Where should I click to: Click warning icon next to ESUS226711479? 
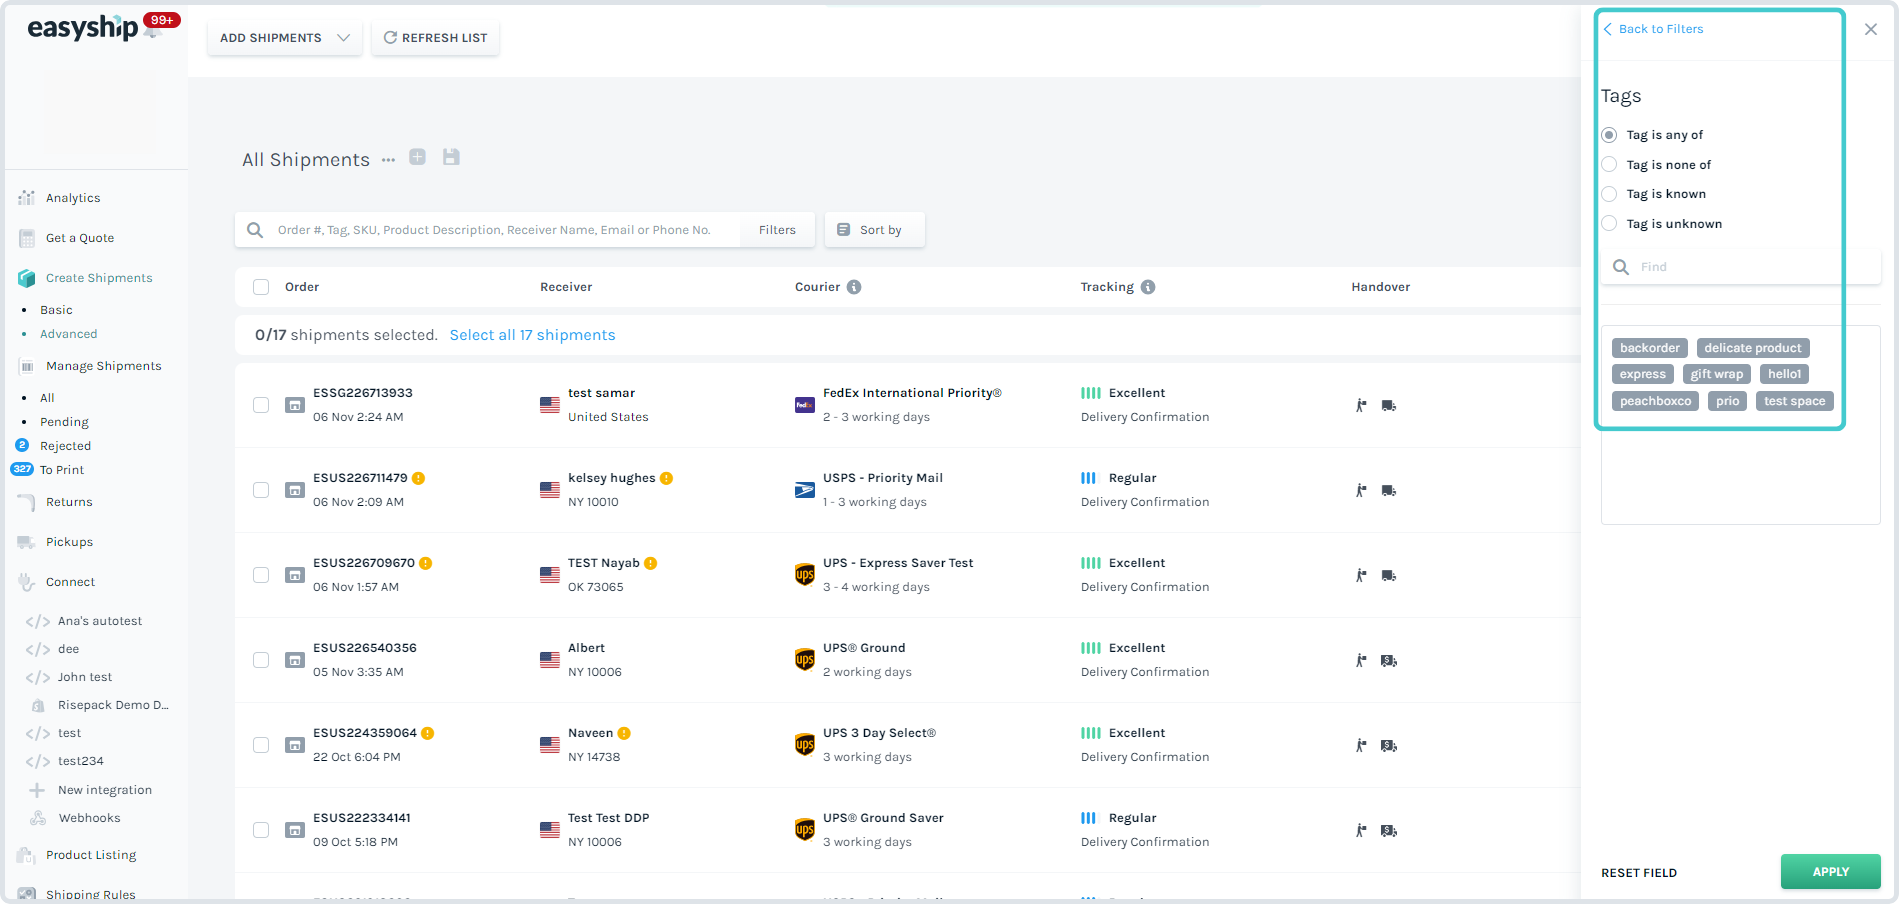419,478
